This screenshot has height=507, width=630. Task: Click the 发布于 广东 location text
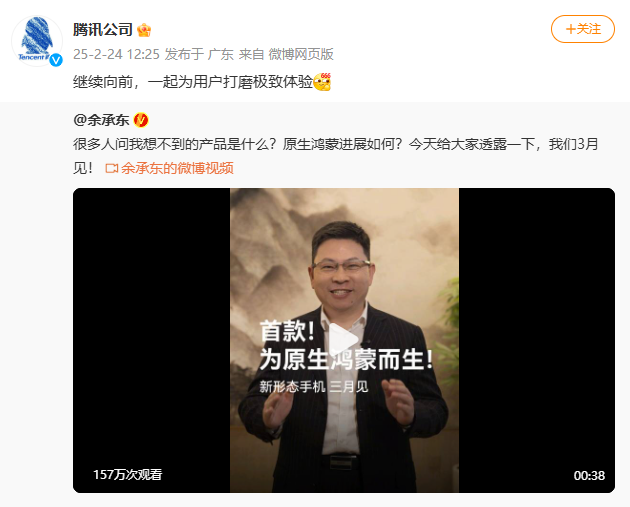point(199,54)
